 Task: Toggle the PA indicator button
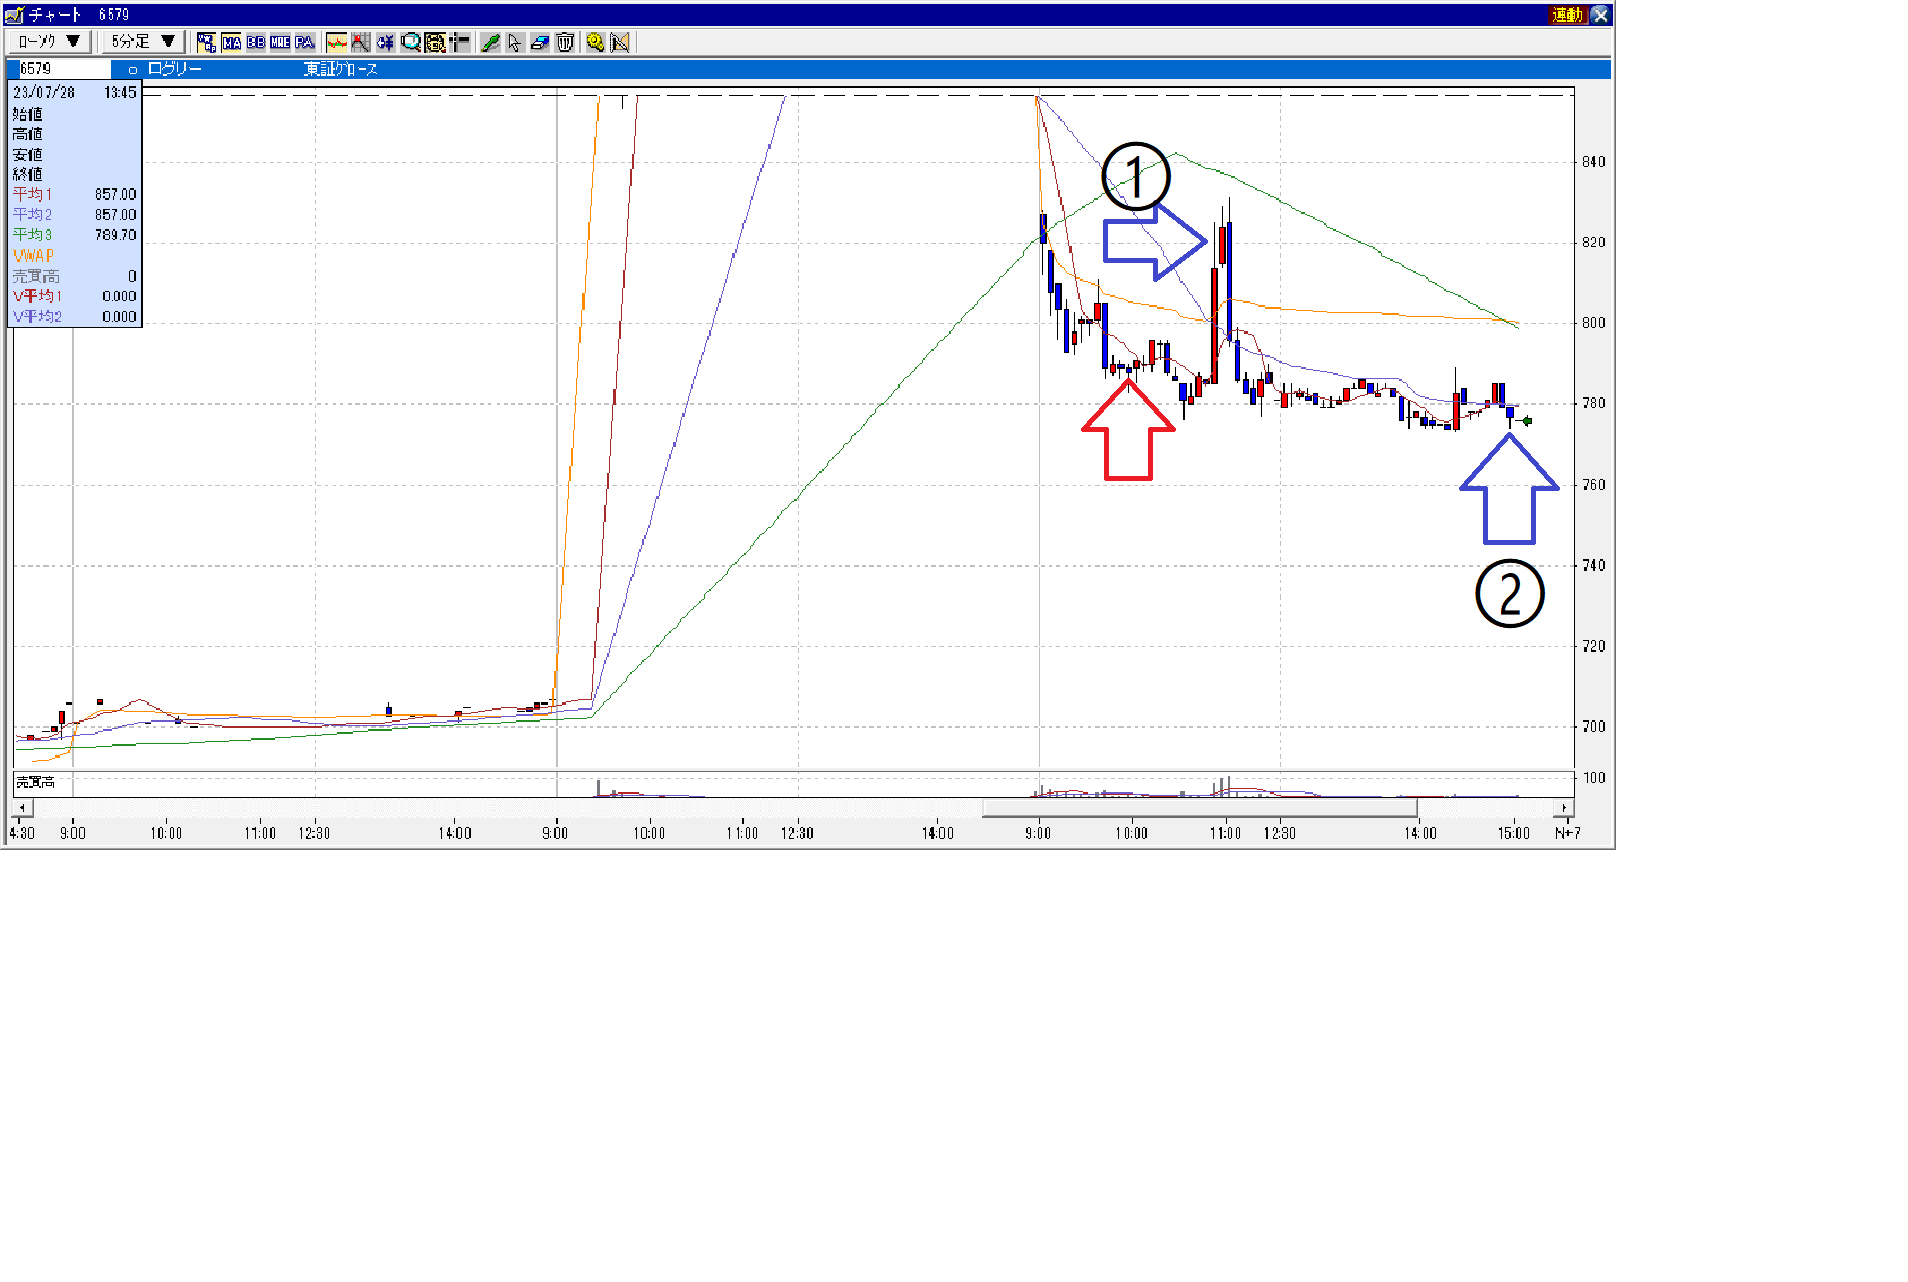305,42
